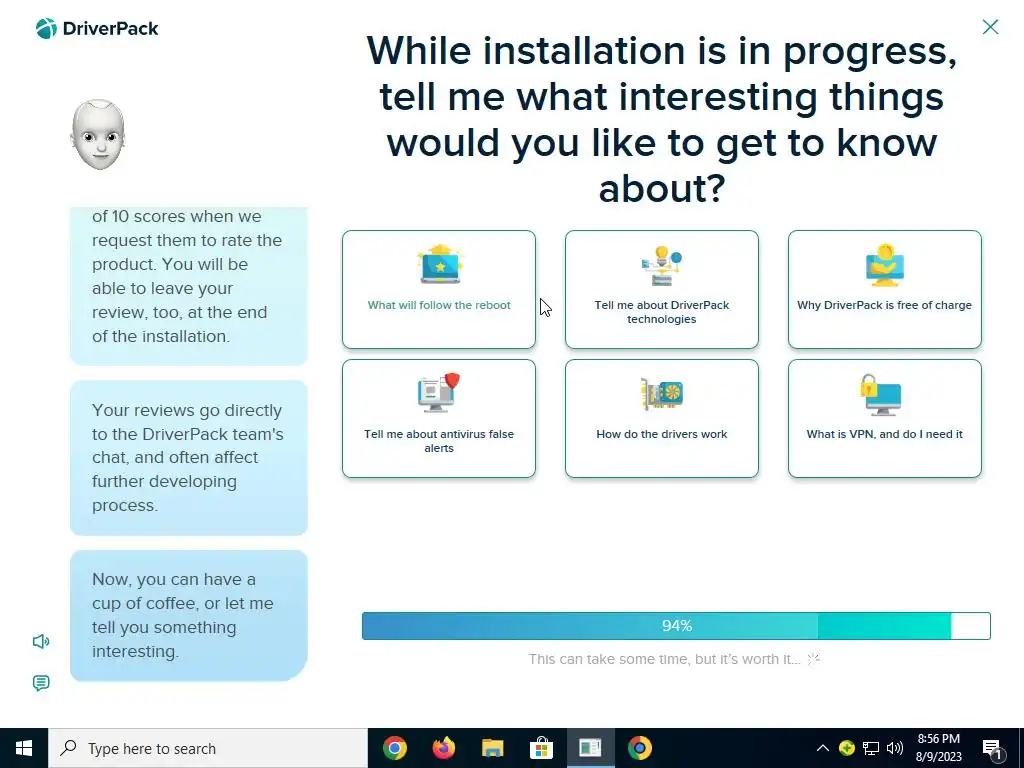
Task: Open Firefox from the taskbar
Action: coord(444,748)
